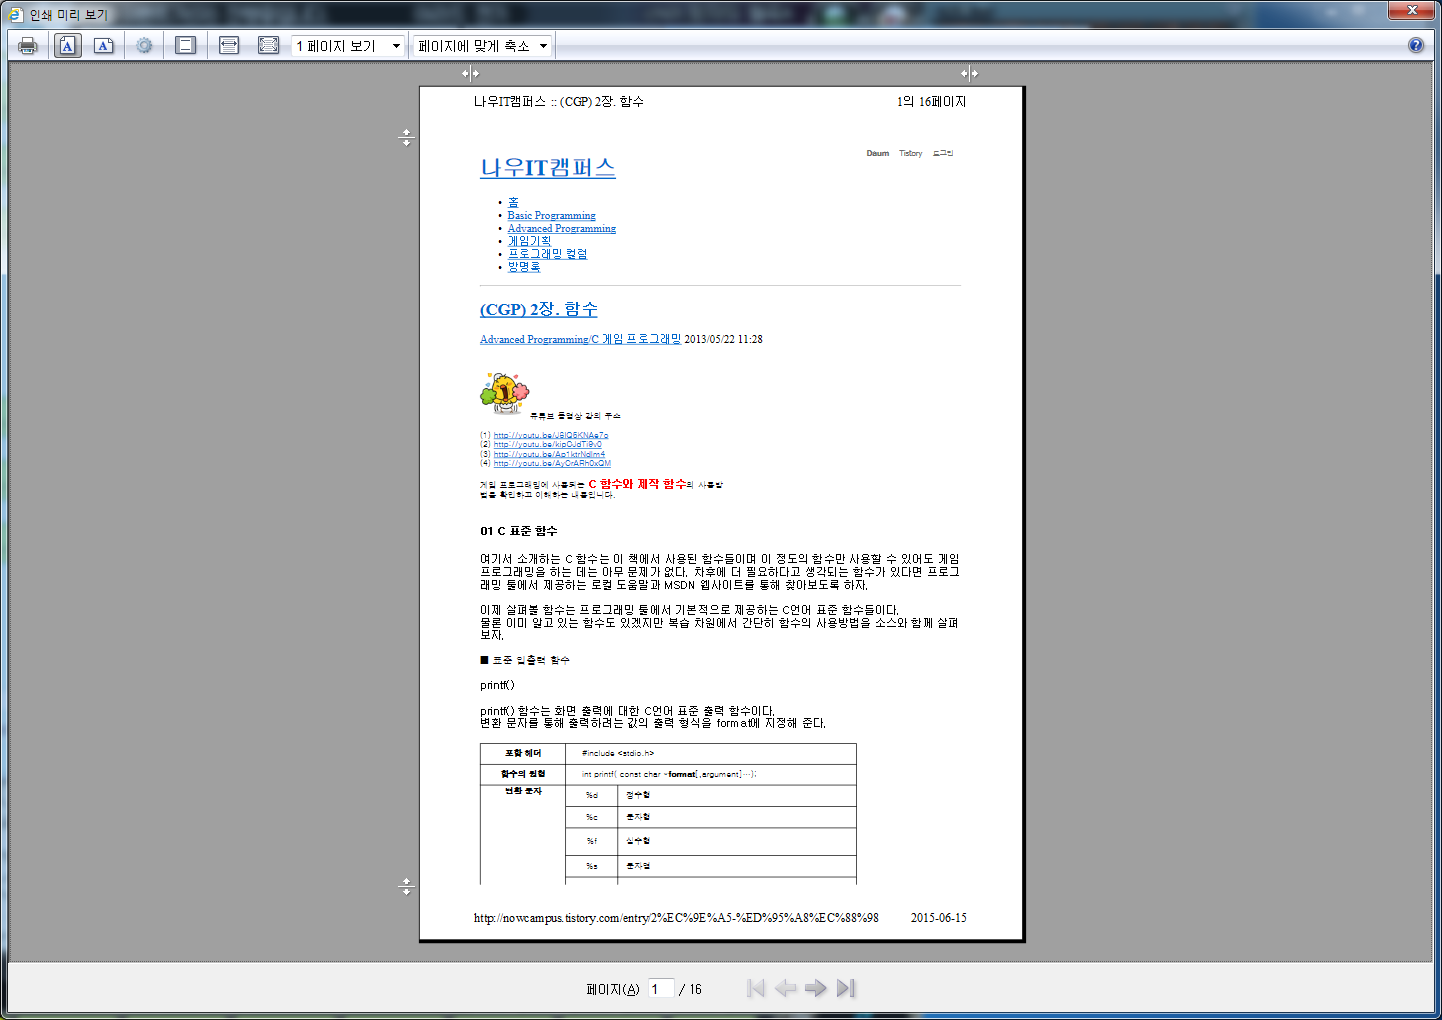Open the '1 페이지 보기' page view dropdown
This screenshot has width=1442, height=1020.
click(x=348, y=46)
